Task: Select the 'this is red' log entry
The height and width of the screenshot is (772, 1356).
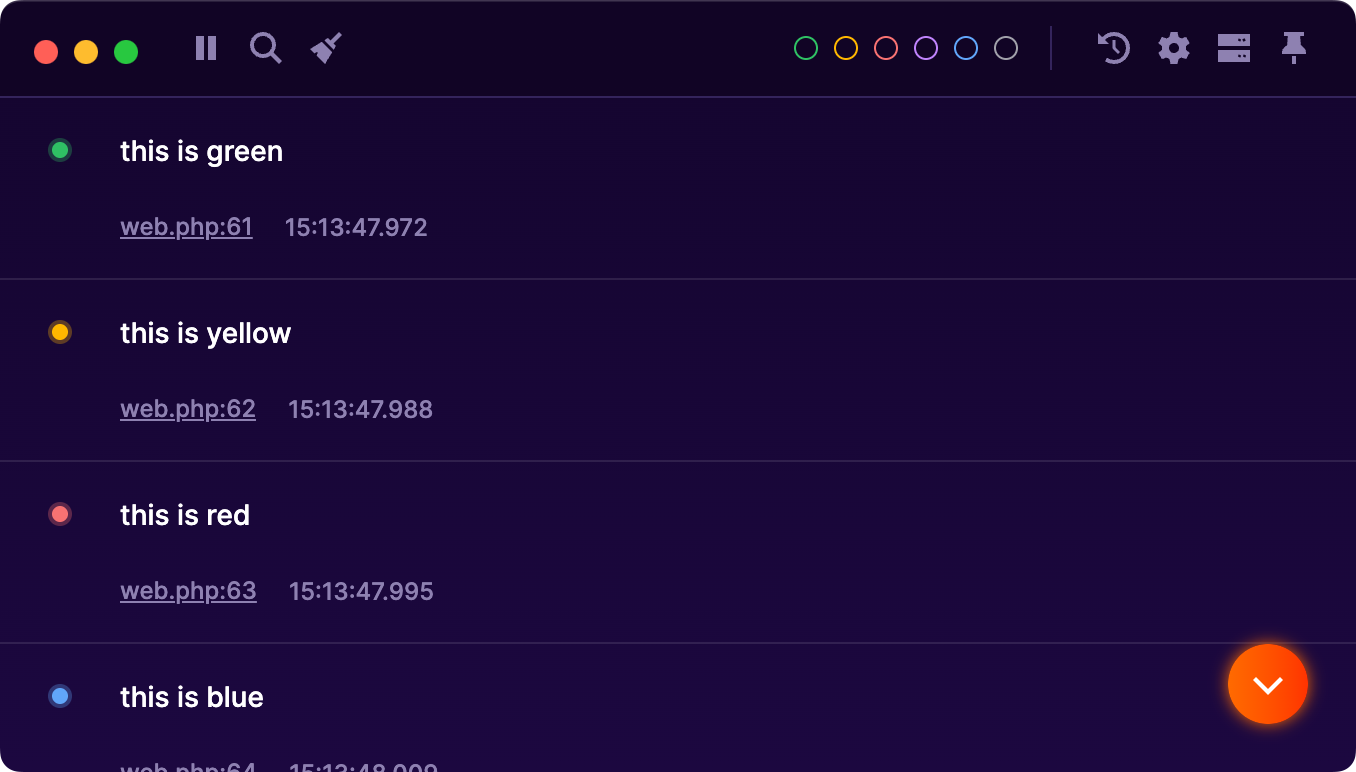Action: (x=185, y=515)
